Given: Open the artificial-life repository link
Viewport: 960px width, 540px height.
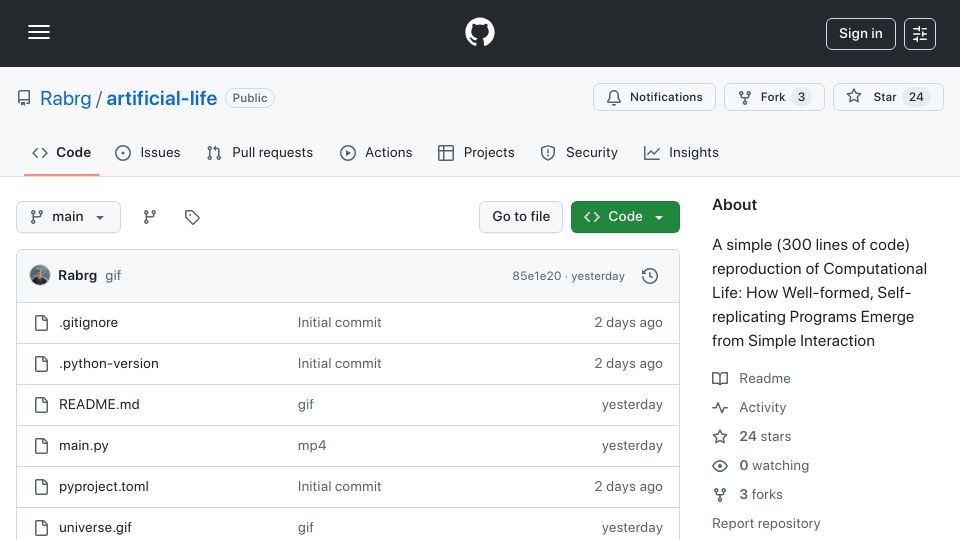Looking at the screenshot, I should [162, 98].
